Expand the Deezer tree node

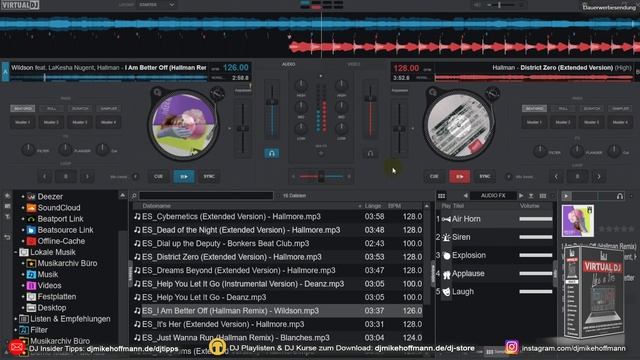pyautogui.click(x=23, y=197)
